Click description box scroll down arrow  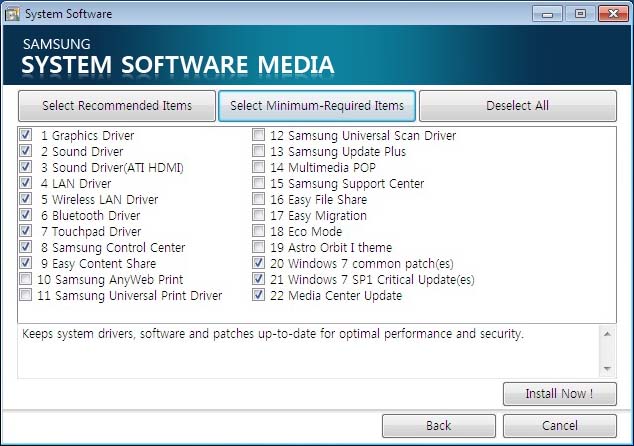(x=607, y=368)
